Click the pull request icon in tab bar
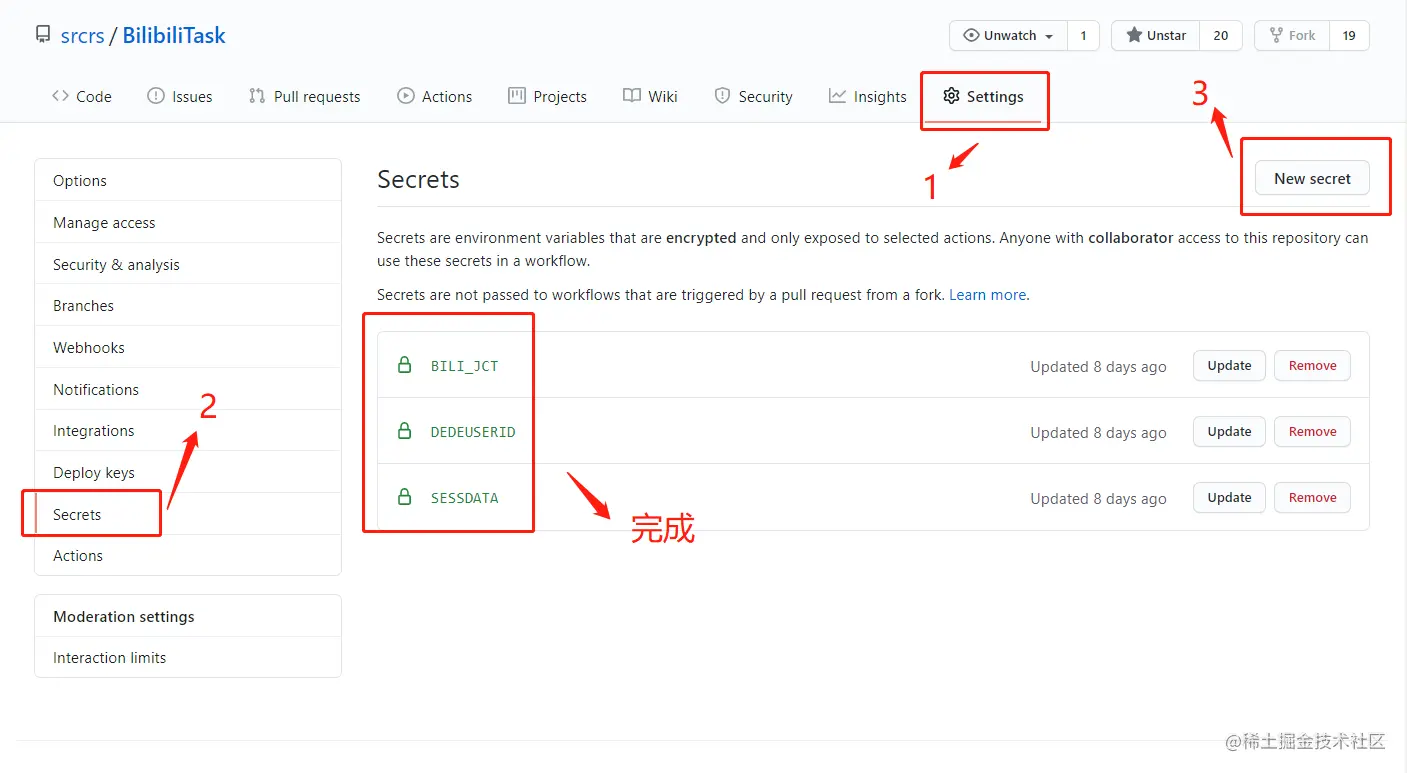Viewport: 1407px width, 773px height. (x=257, y=96)
